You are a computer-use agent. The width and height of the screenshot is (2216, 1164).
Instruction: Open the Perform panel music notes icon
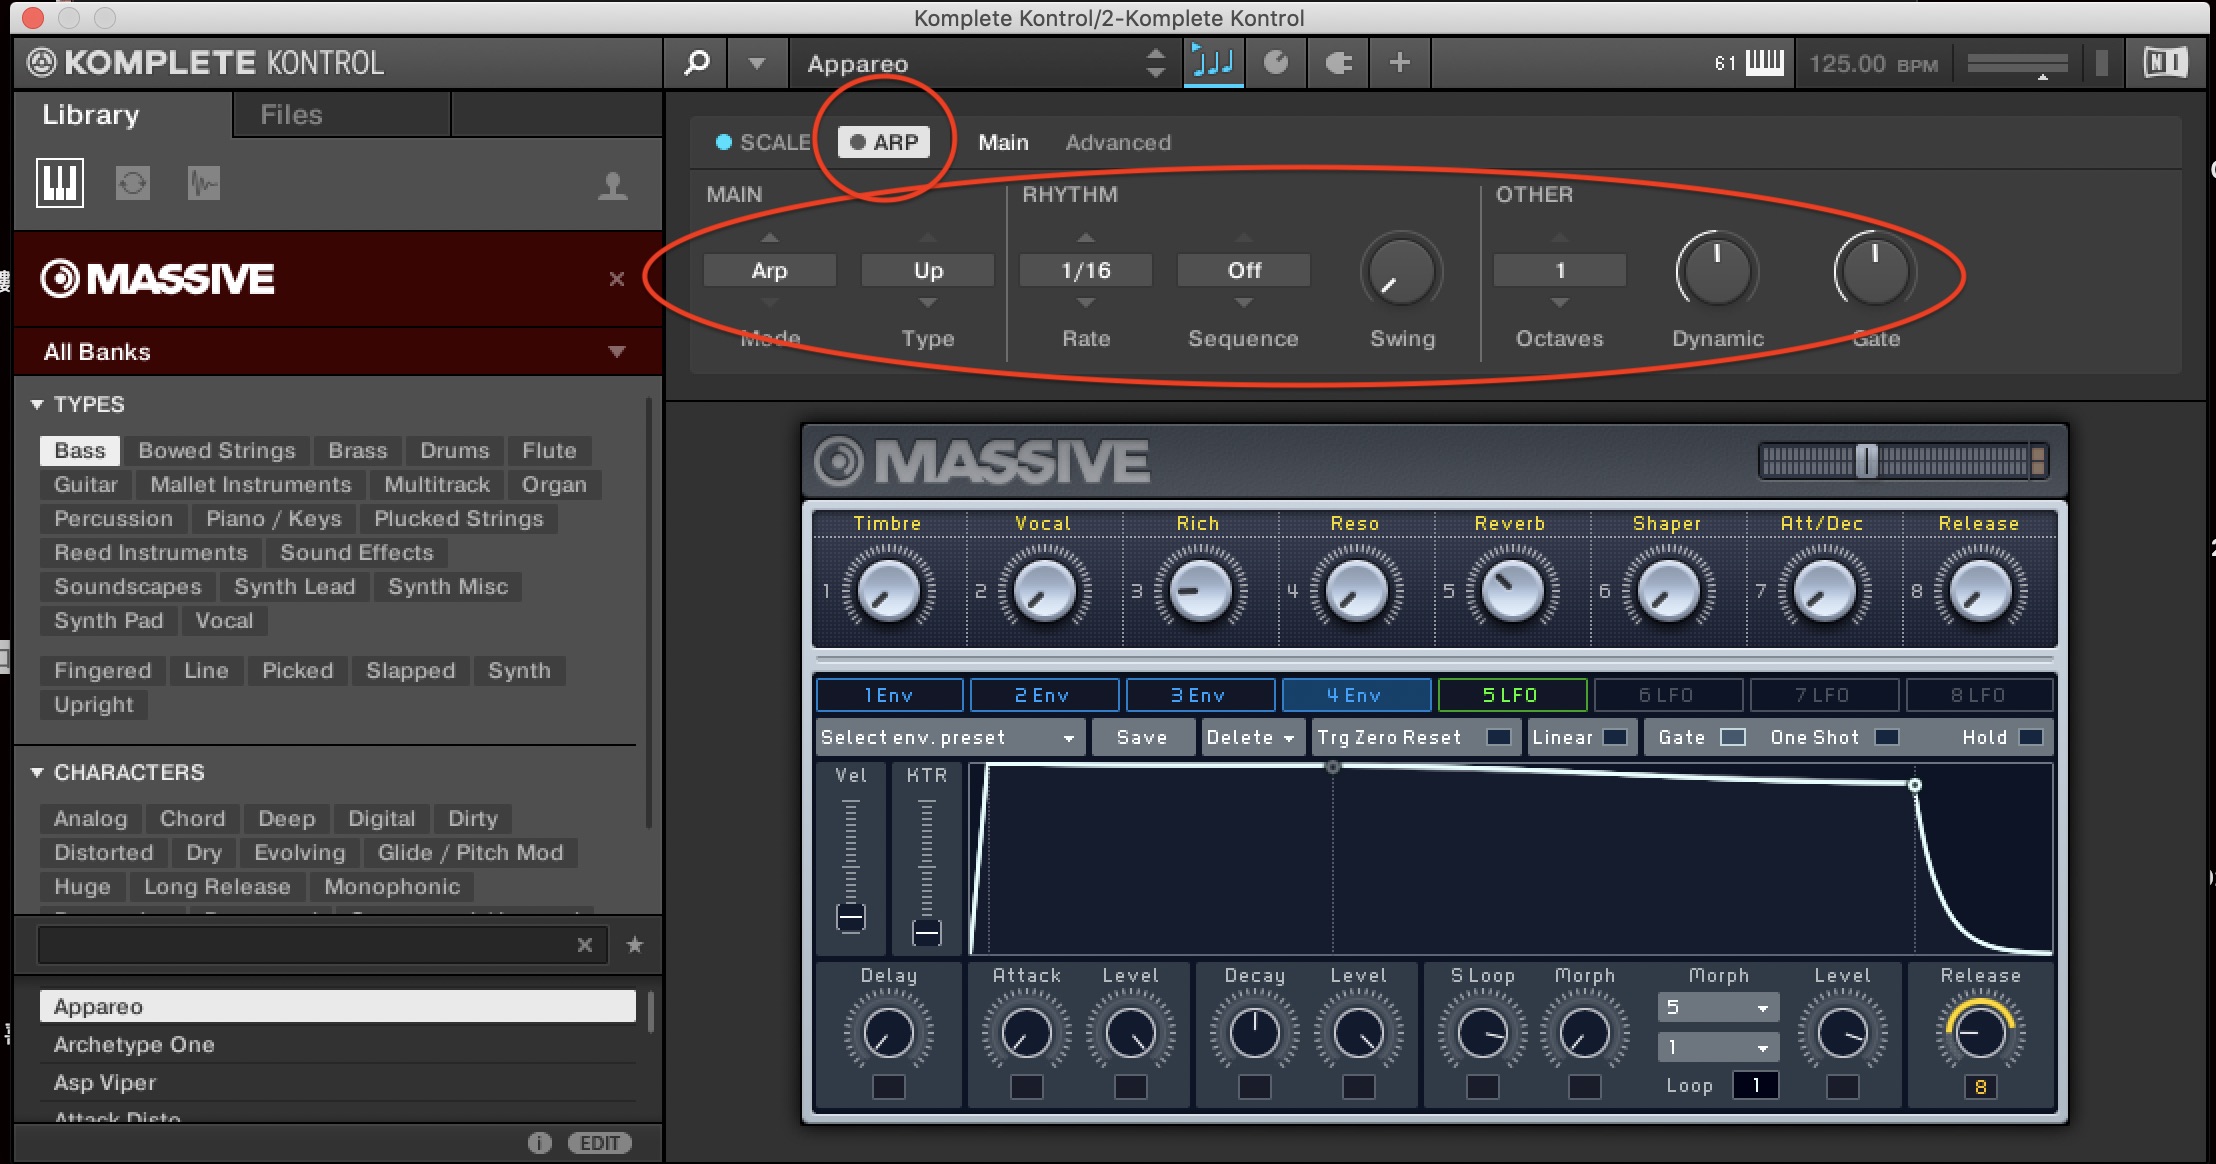(1213, 63)
